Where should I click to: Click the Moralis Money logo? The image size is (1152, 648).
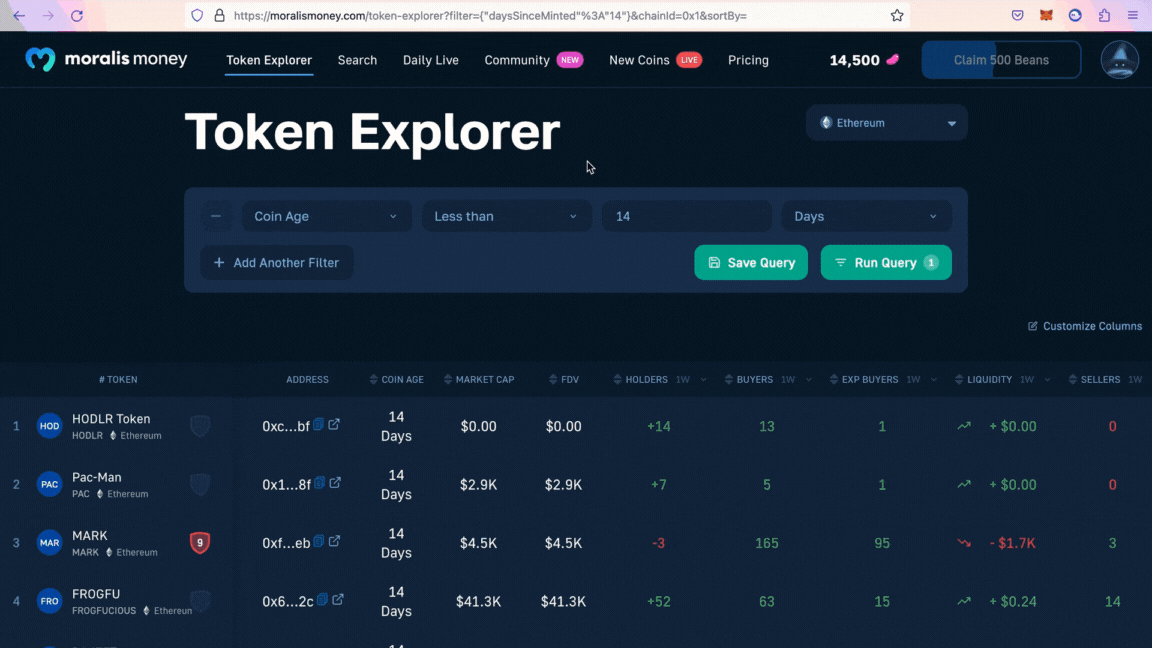click(106, 59)
